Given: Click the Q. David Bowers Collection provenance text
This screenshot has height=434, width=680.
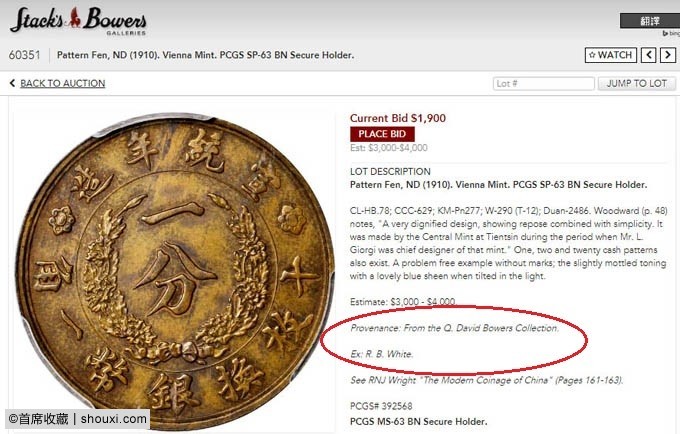Looking at the screenshot, I should pos(454,328).
